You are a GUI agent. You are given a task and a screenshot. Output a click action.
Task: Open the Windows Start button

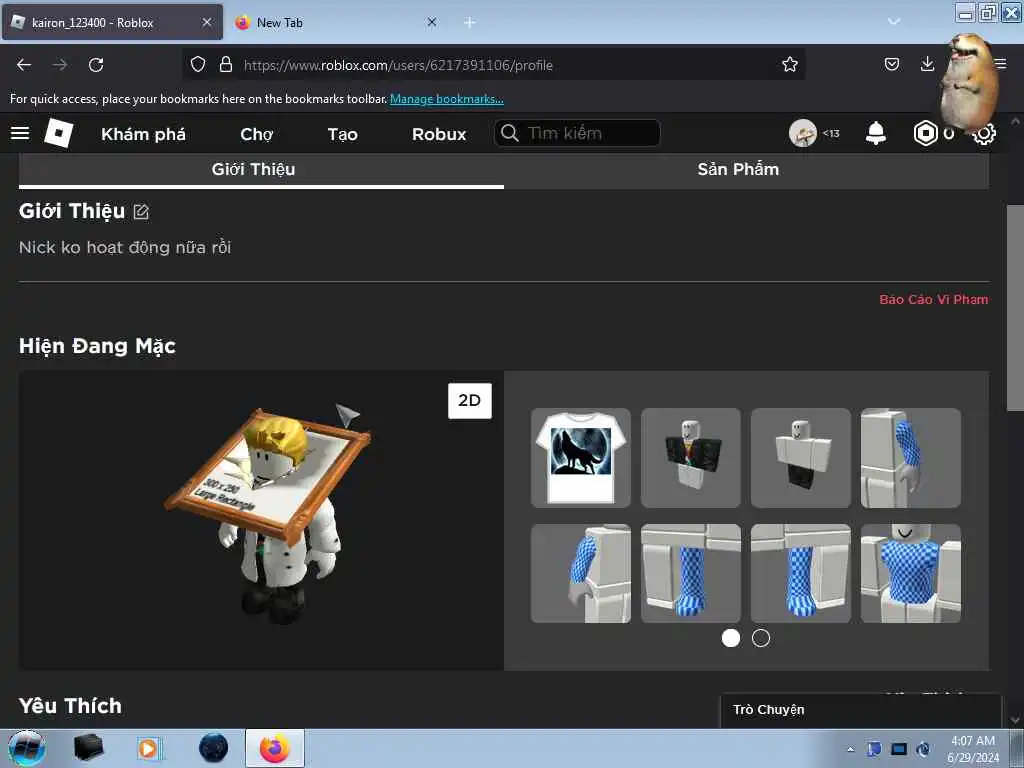[x=27, y=748]
